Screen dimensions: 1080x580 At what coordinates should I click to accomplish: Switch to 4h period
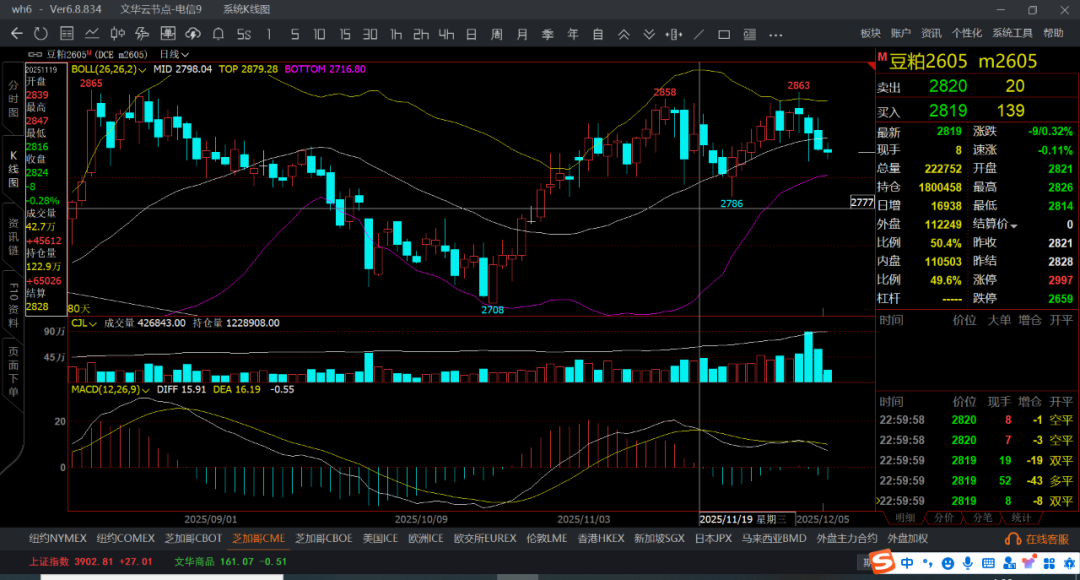point(446,34)
